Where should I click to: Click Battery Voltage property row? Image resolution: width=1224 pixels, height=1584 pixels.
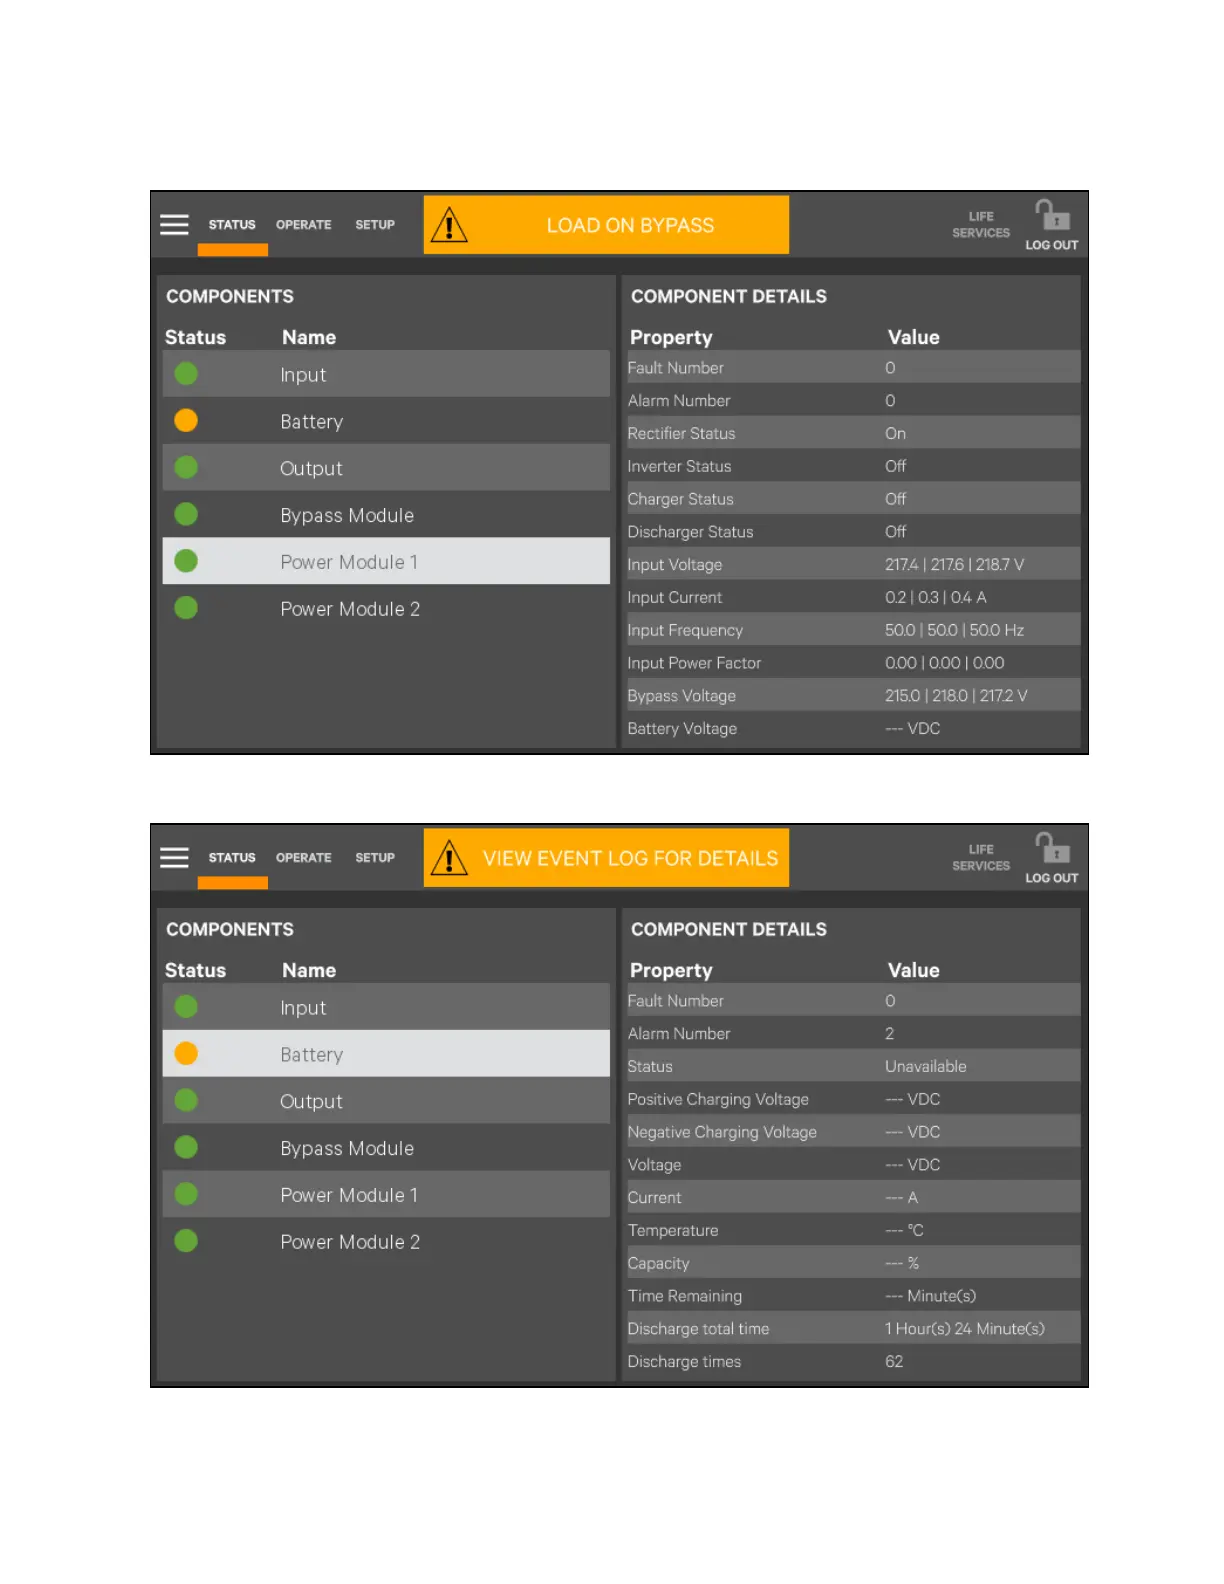852,729
